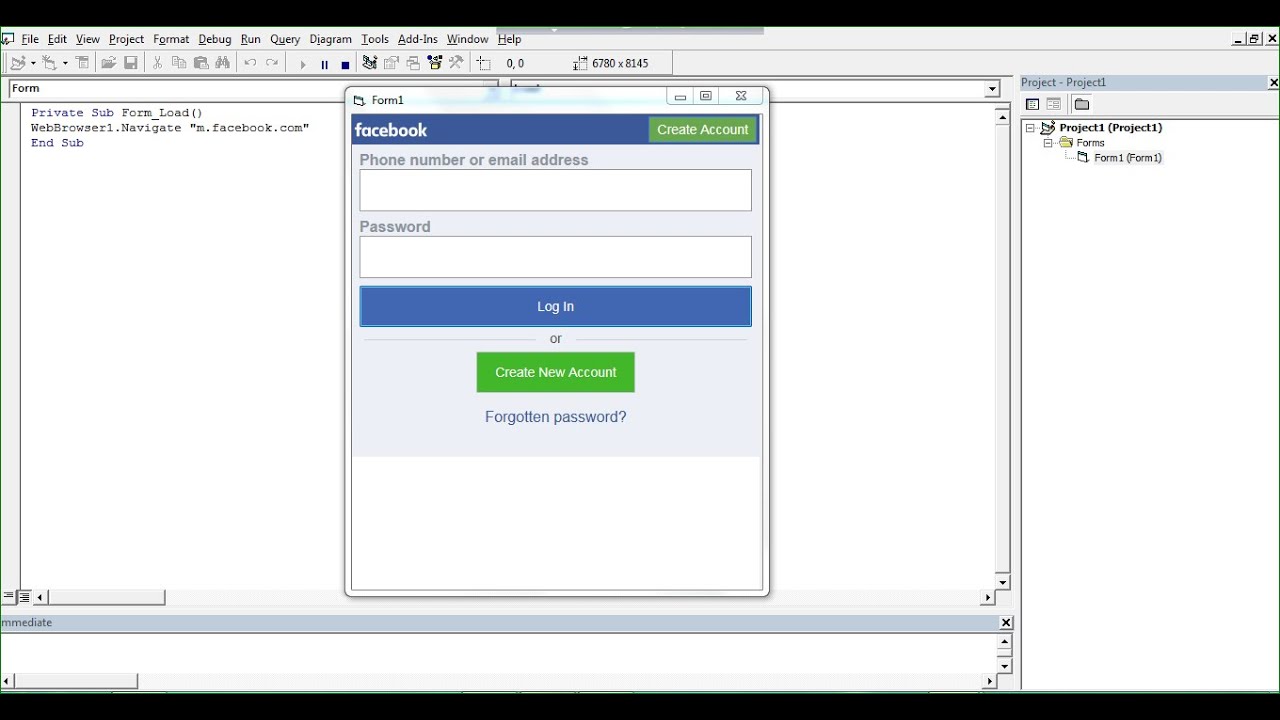Open Add Form dropdown arrow
This screenshot has height=720, width=1280.
[x=65, y=63]
